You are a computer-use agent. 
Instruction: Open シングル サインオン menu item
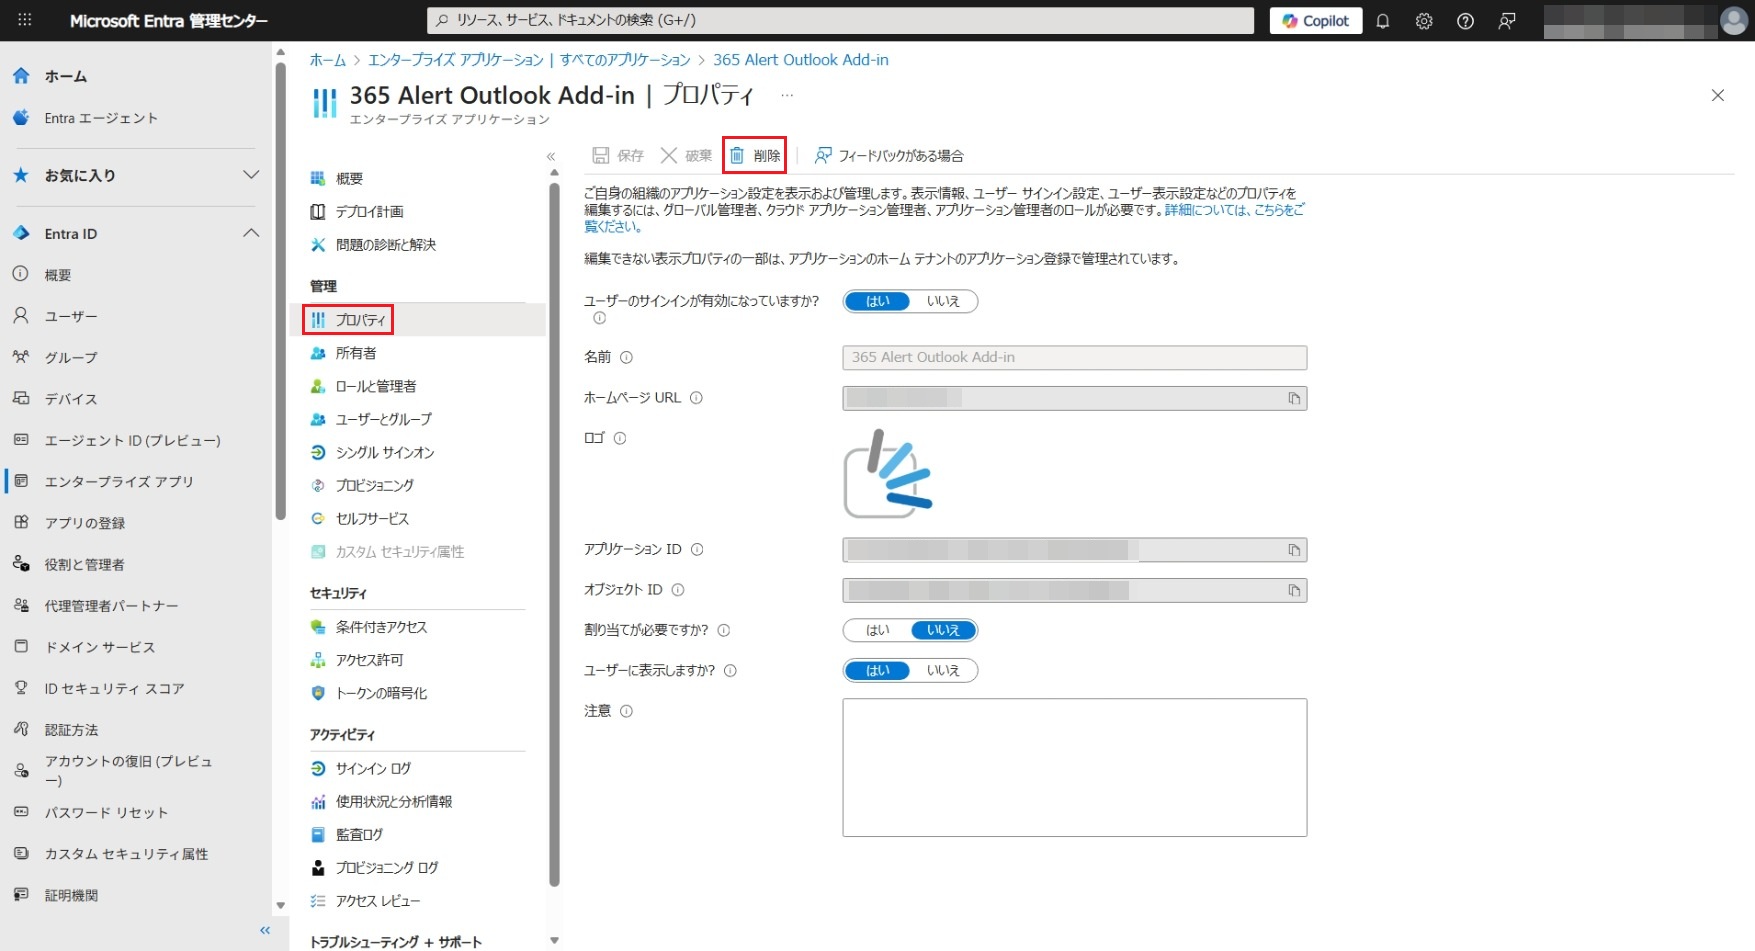coord(384,453)
